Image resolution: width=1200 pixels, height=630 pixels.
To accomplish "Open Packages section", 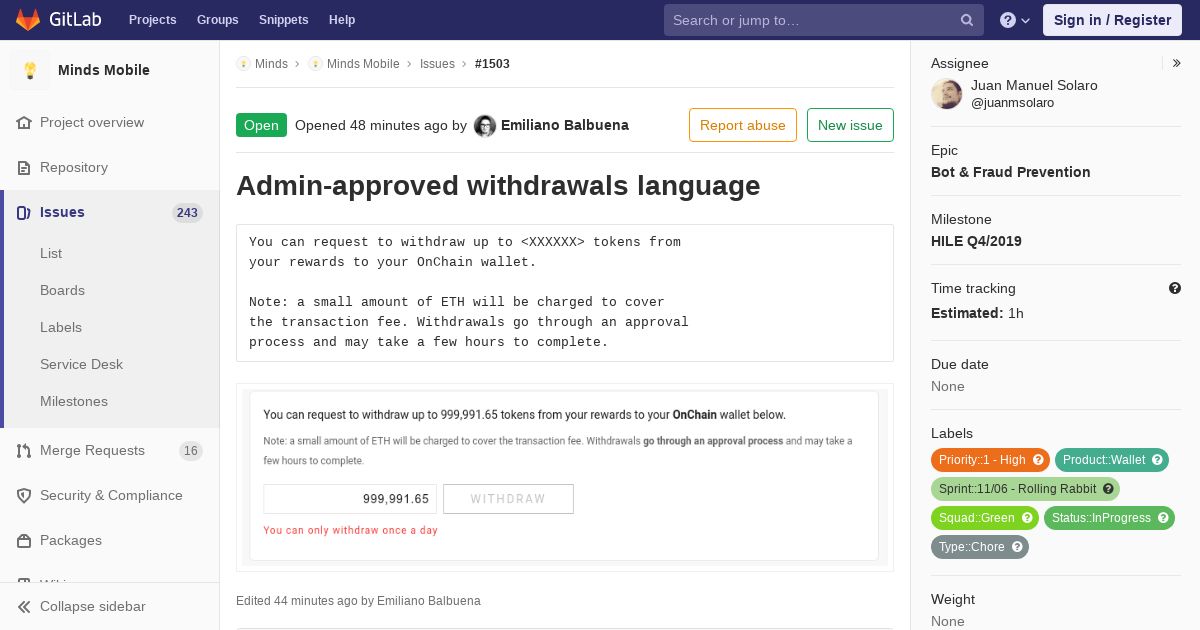I will (x=71, y=540).
